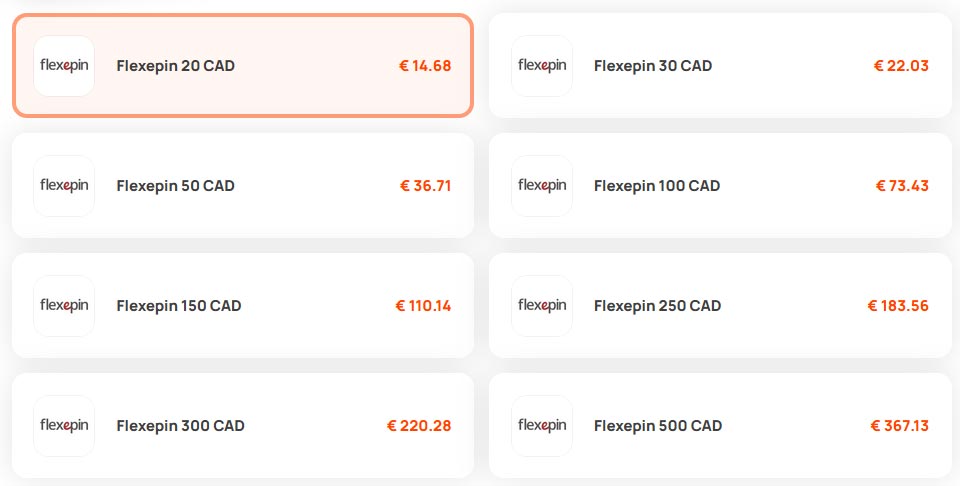Click the € 73.43 price text
Image resolution: width=960 pixels, height=486 pixels.
click(x=902, y=185)
